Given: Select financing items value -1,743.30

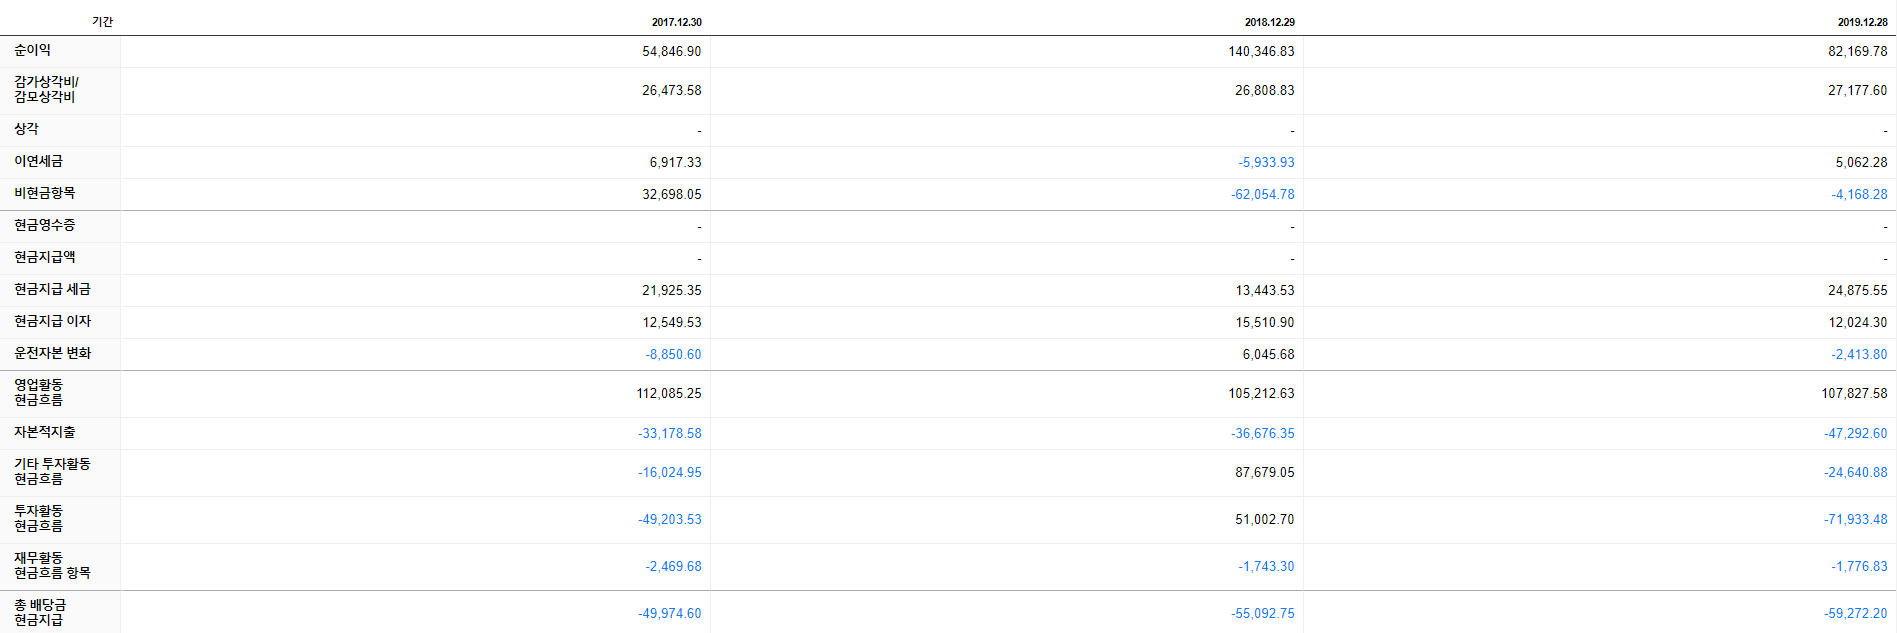Looking at the screenshot, I should point(1266,566).
